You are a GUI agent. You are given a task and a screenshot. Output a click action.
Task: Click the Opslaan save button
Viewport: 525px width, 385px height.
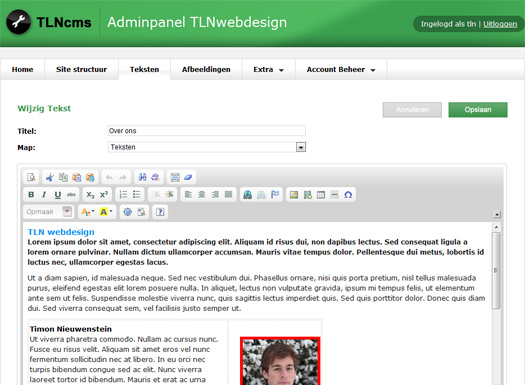[478, 110]
